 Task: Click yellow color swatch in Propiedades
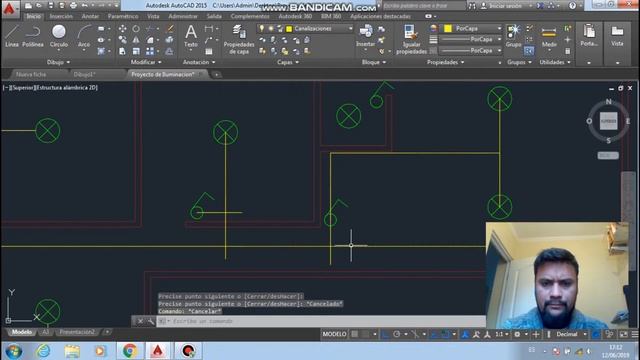click(x=448, y=29)
